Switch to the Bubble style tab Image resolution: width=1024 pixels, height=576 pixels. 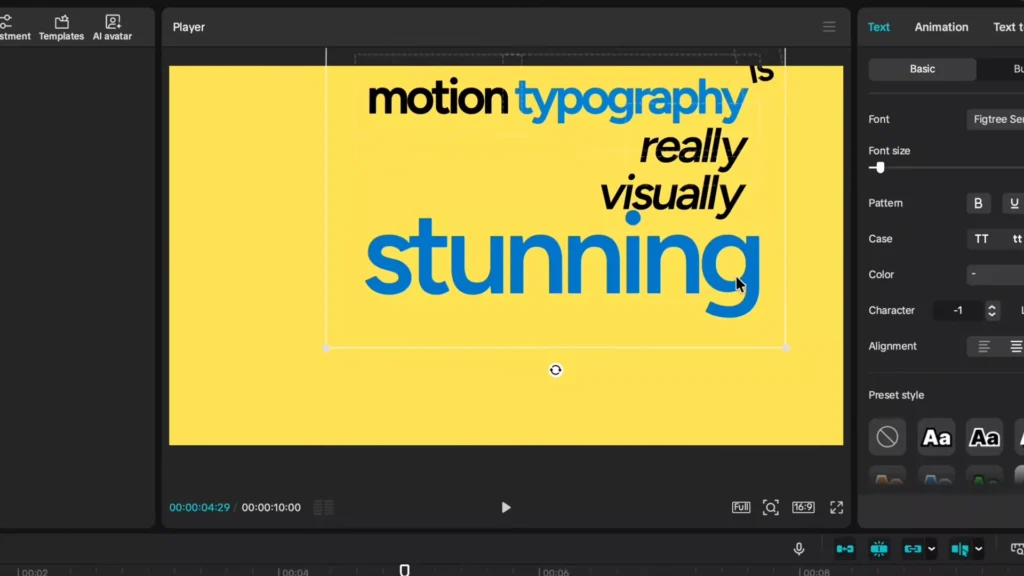(x=1018, y=68)
